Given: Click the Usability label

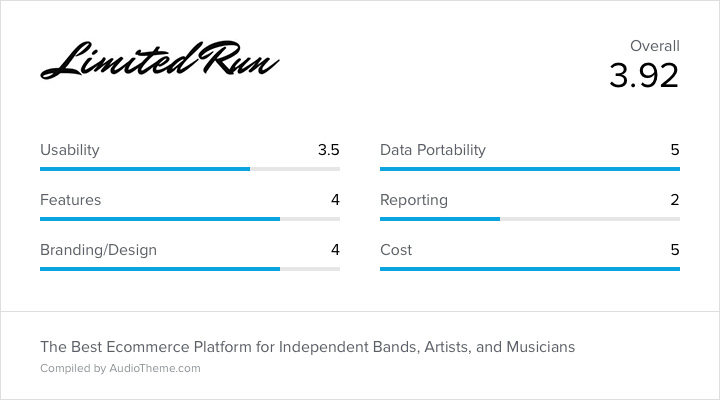Looking at the screenshot, I should click(x=70, y=150).
